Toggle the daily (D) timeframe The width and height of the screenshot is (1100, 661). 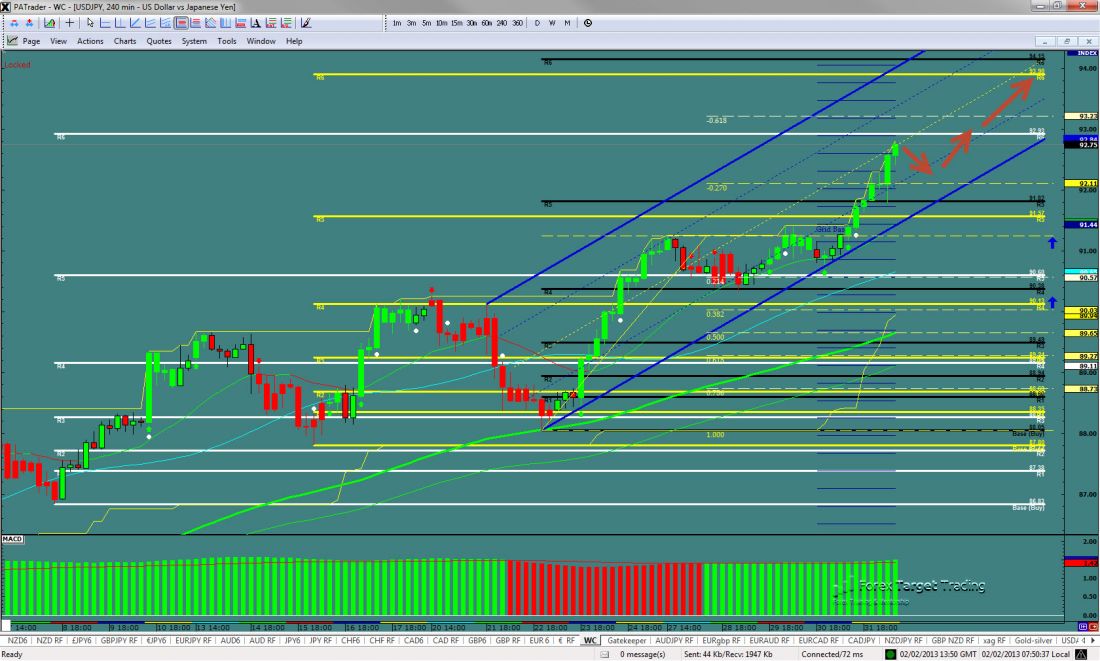point(537,22)
